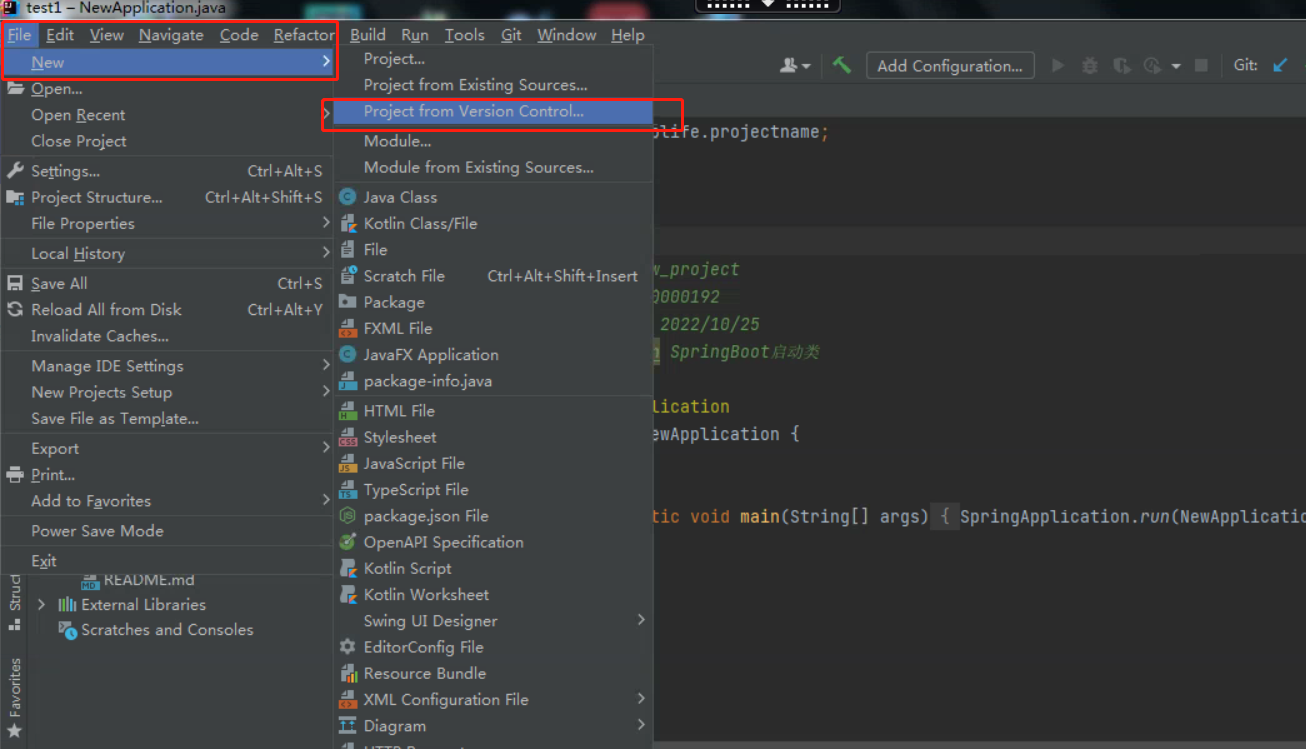Image resolution: width=1306 pixels, height=749 pixels.
Task: Click the Scratch File icon
Action: pyautogui.click(x=347, y=276)
